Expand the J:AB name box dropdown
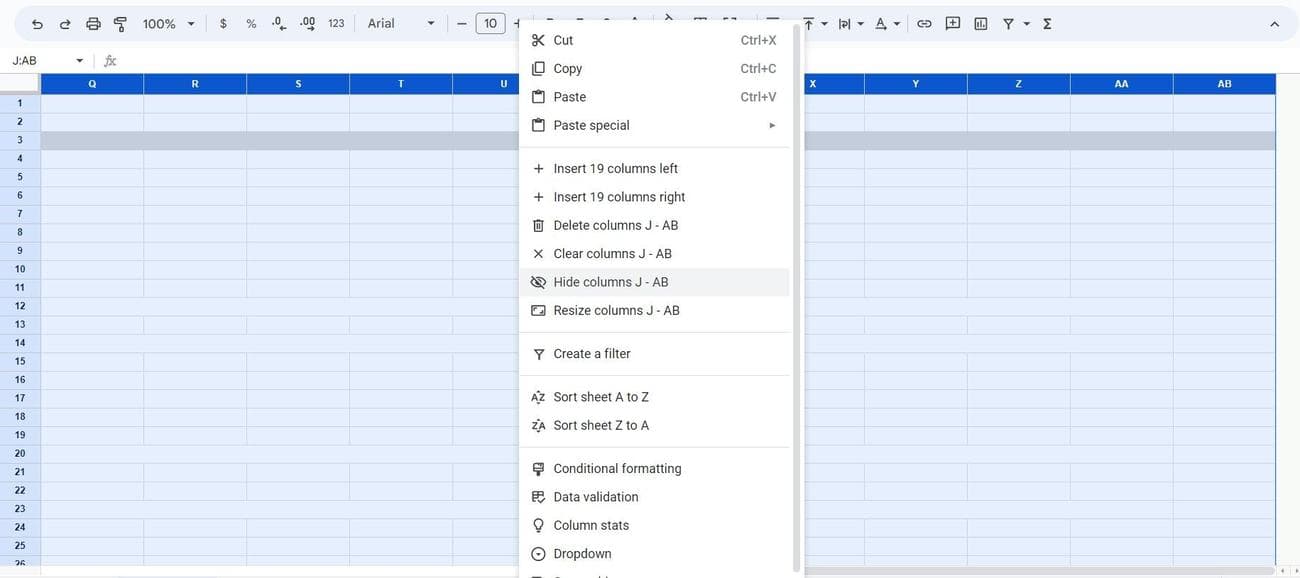The height and width of the screenshot is (578, 1300). pyautogui.click(x=80, y=61)
